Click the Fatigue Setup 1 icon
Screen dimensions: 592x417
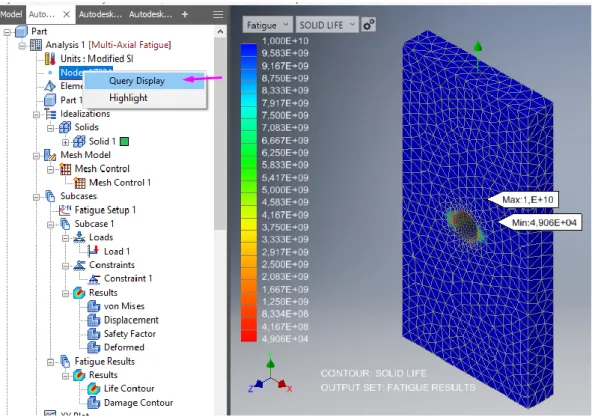[65, 210]
